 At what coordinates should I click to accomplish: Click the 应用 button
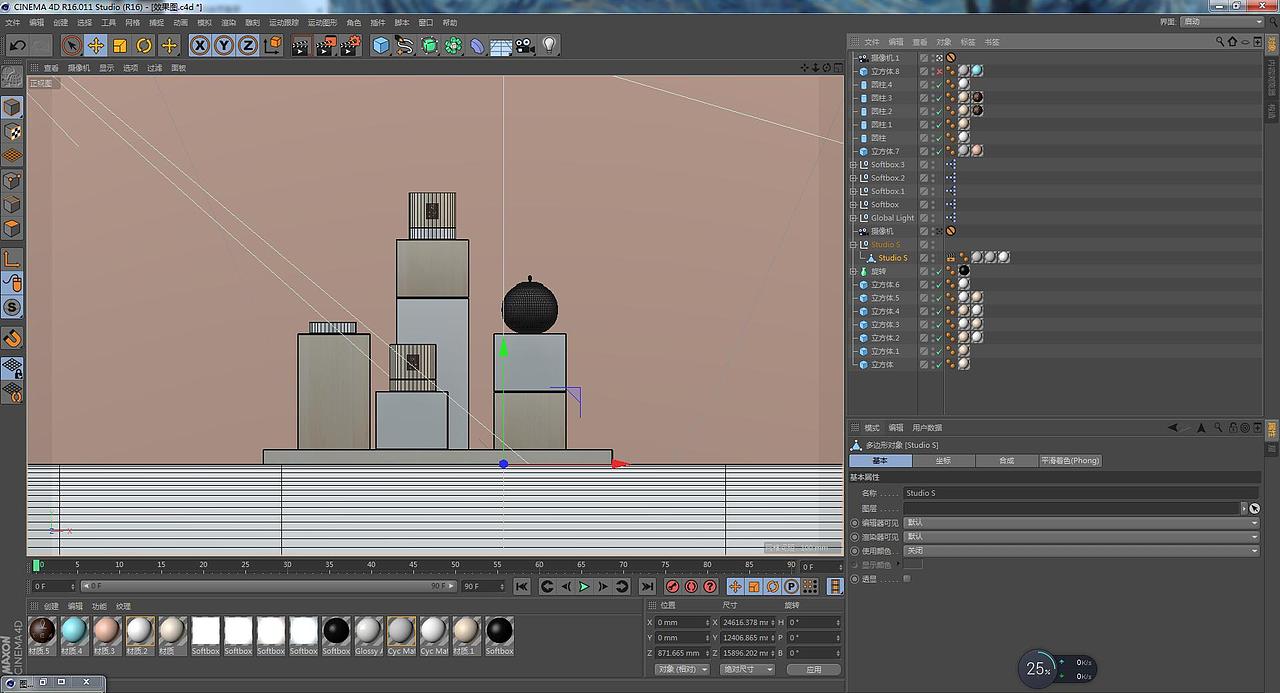813,669
